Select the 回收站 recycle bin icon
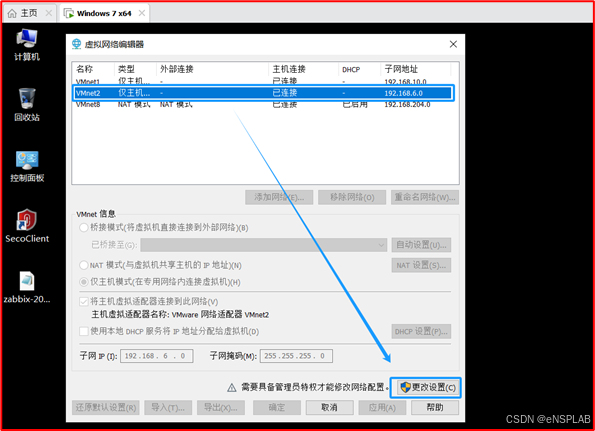595x431 pixels. 27,105
